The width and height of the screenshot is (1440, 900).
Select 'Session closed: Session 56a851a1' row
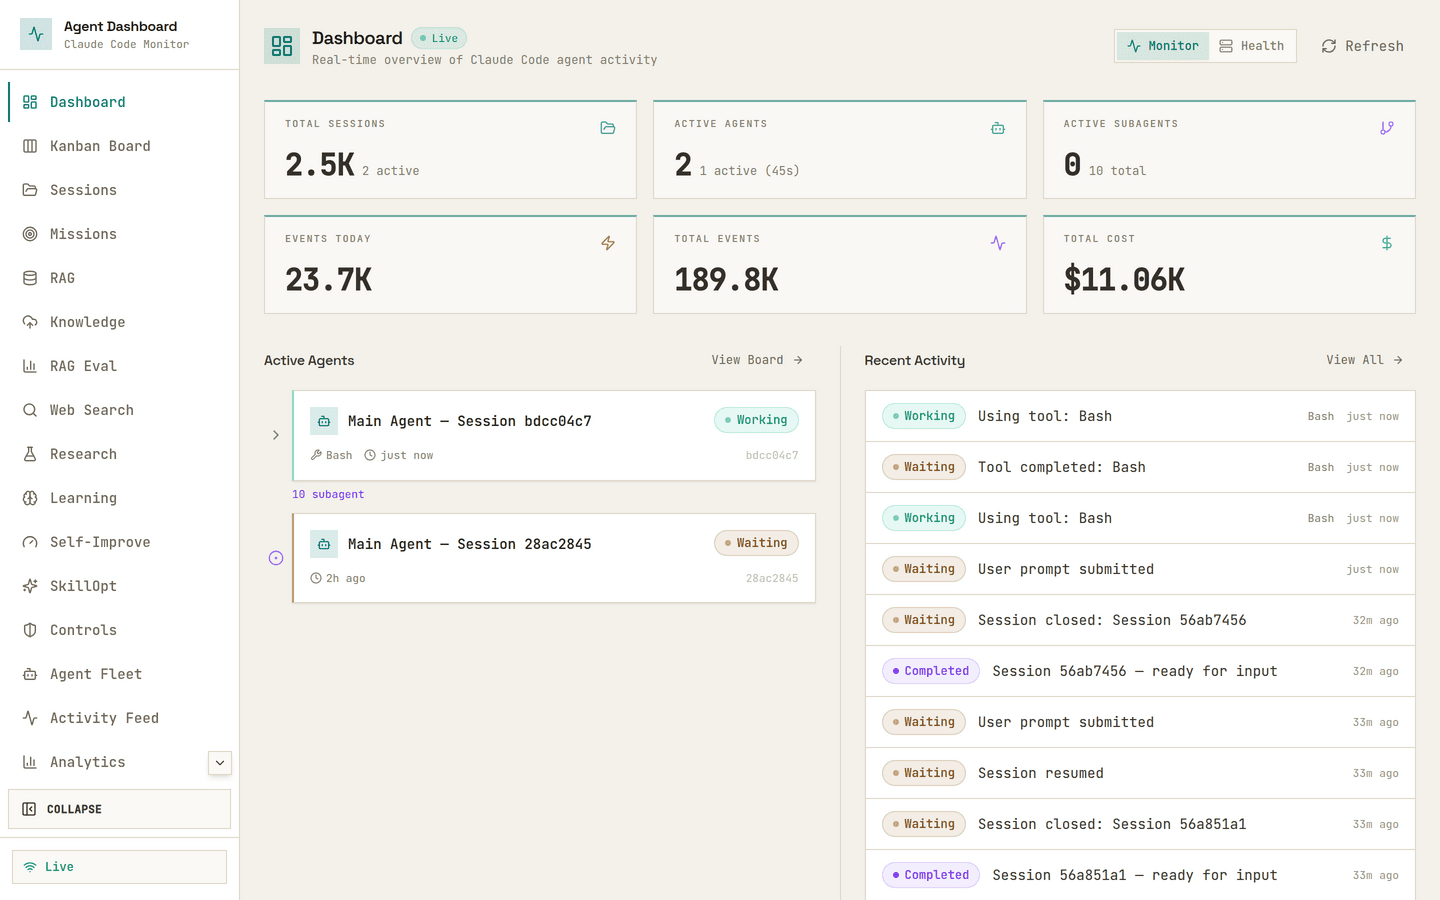[1140, 824]
